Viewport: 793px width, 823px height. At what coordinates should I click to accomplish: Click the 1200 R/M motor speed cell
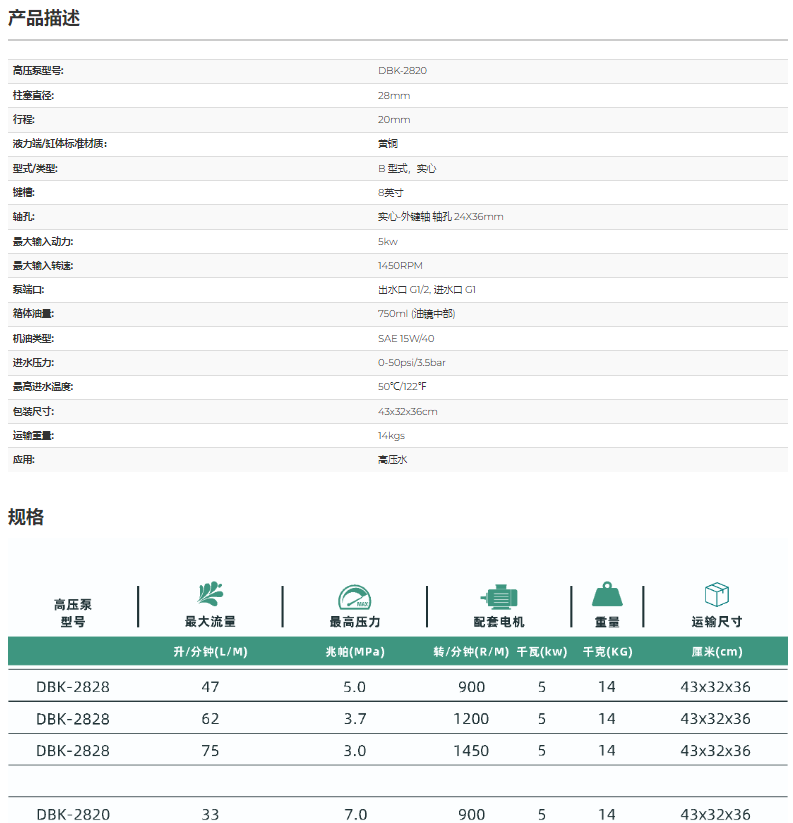(x=471, y=718)
